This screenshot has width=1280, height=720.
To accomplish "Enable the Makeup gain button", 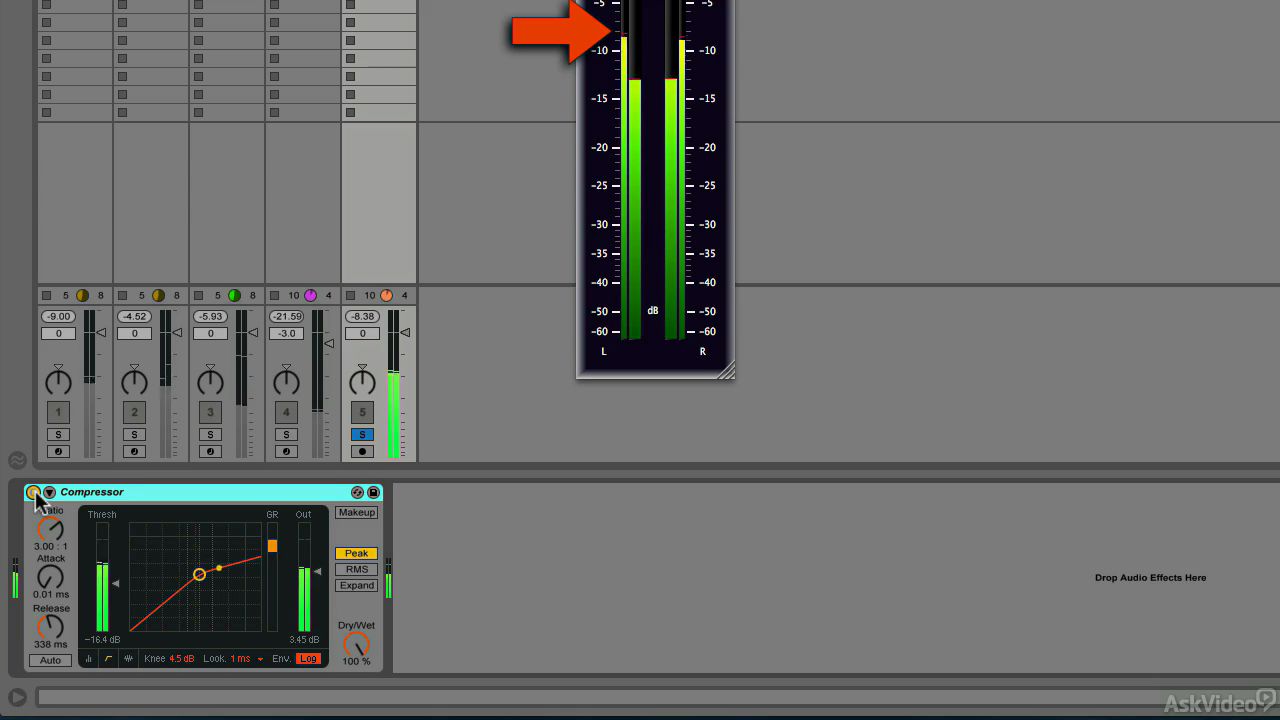I will click(356, 513).
